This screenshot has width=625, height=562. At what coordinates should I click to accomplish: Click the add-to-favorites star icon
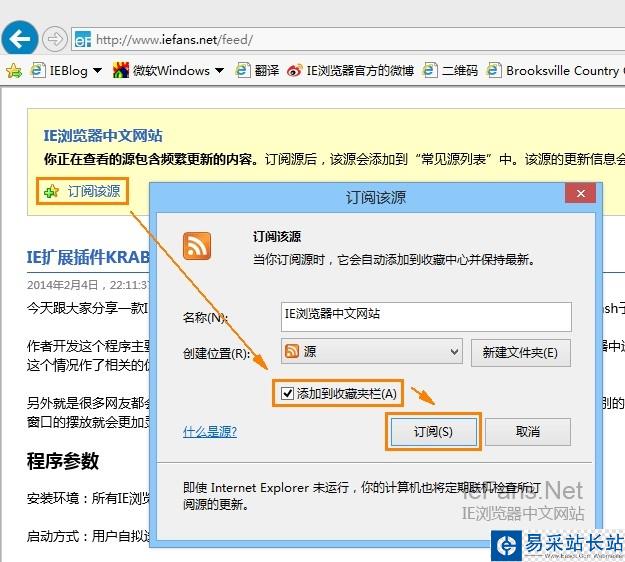[x=14, y=71]
